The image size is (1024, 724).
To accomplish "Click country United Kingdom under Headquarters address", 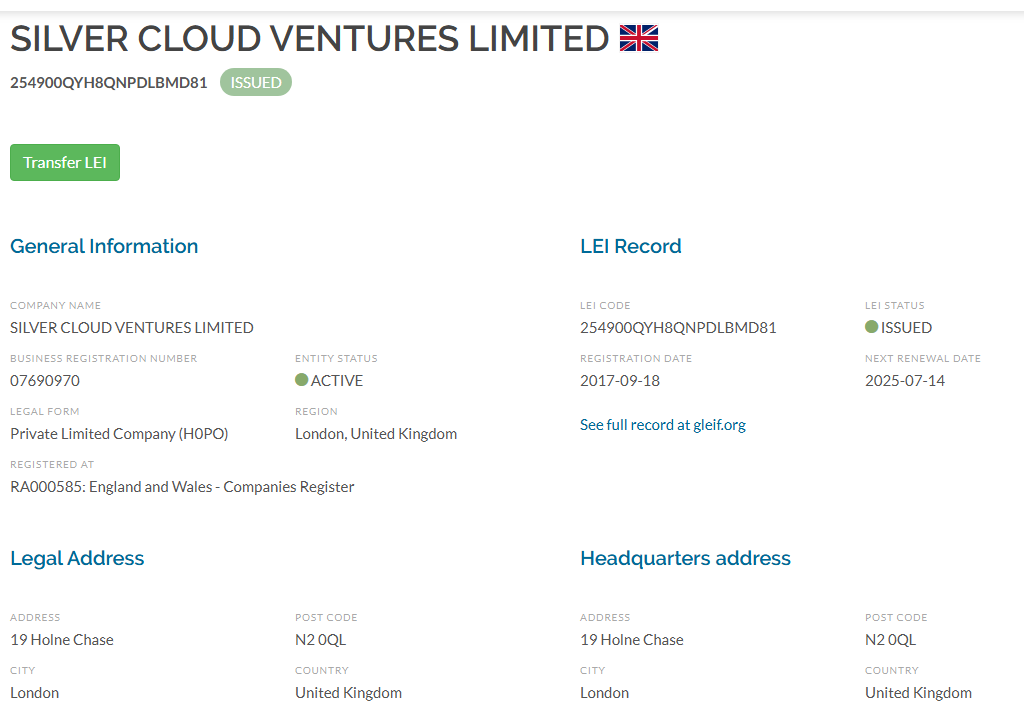I will point(918,693).
